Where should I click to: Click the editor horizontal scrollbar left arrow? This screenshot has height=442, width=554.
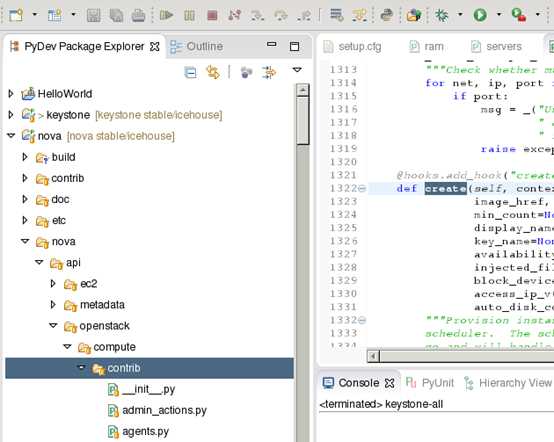[373, 356]
